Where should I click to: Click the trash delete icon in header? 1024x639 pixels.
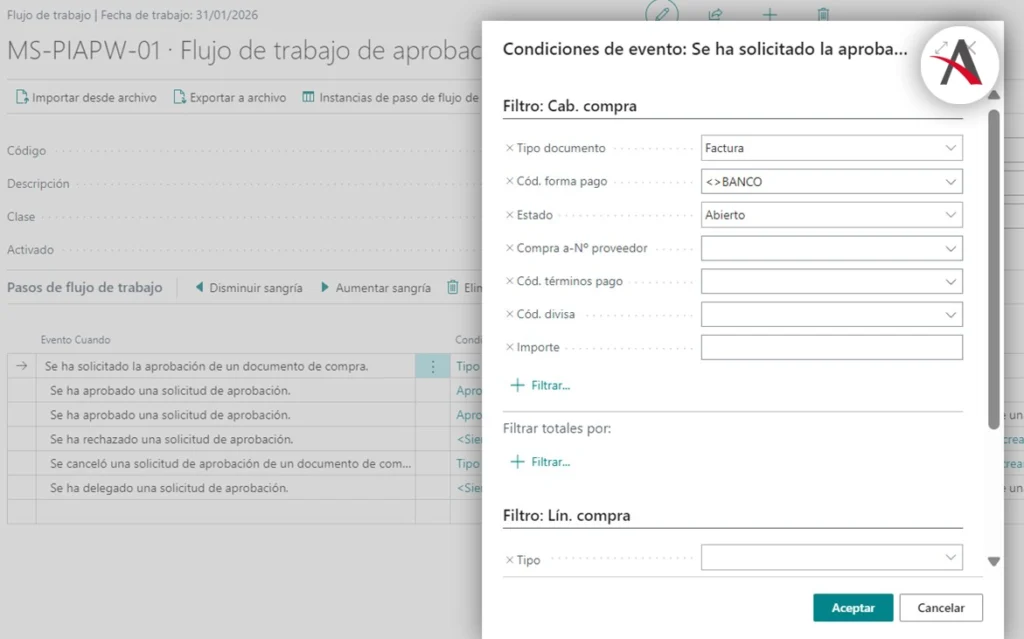pyautogui.click(x=823, y=14)
